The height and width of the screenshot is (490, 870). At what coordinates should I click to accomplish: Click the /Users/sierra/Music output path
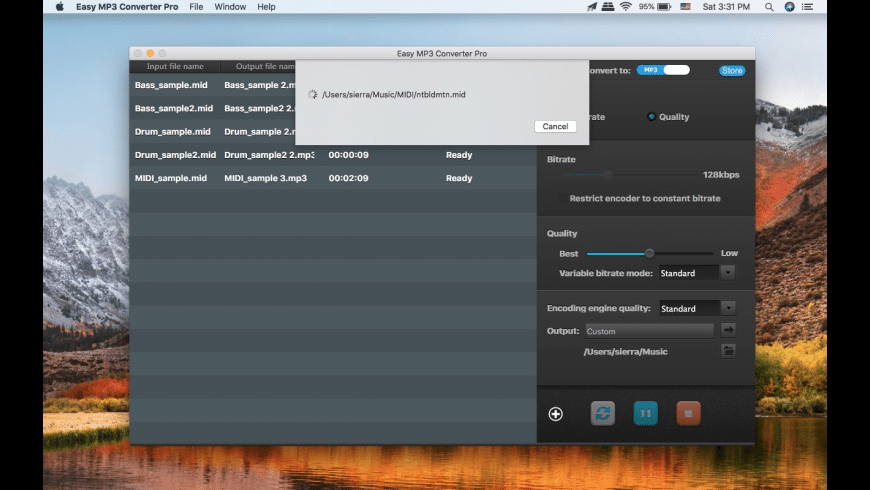625,352
